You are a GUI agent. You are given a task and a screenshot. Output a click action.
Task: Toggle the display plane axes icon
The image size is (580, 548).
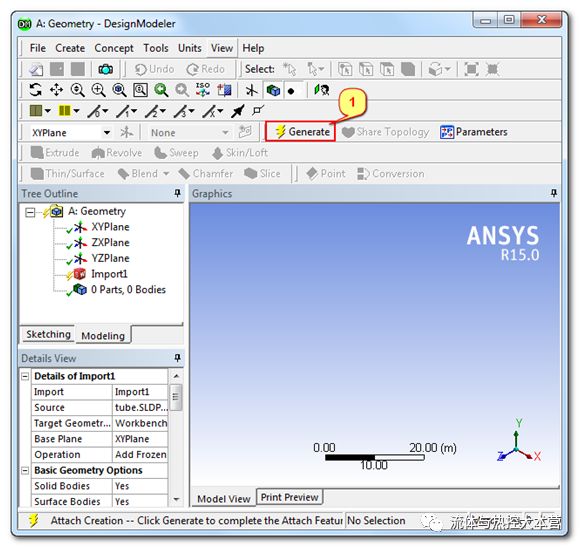tap(252, 90)
